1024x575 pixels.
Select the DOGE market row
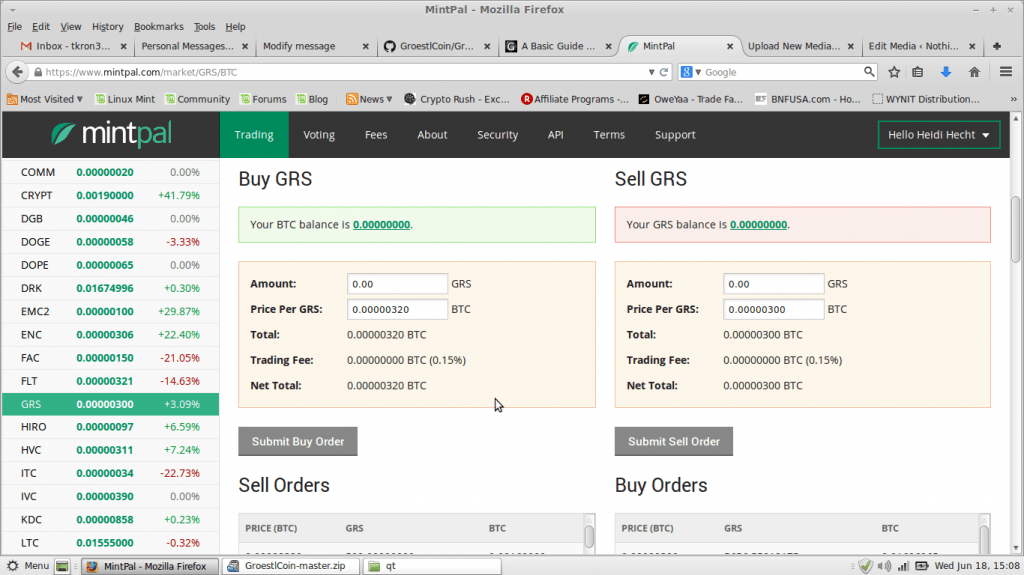(110, 242)
